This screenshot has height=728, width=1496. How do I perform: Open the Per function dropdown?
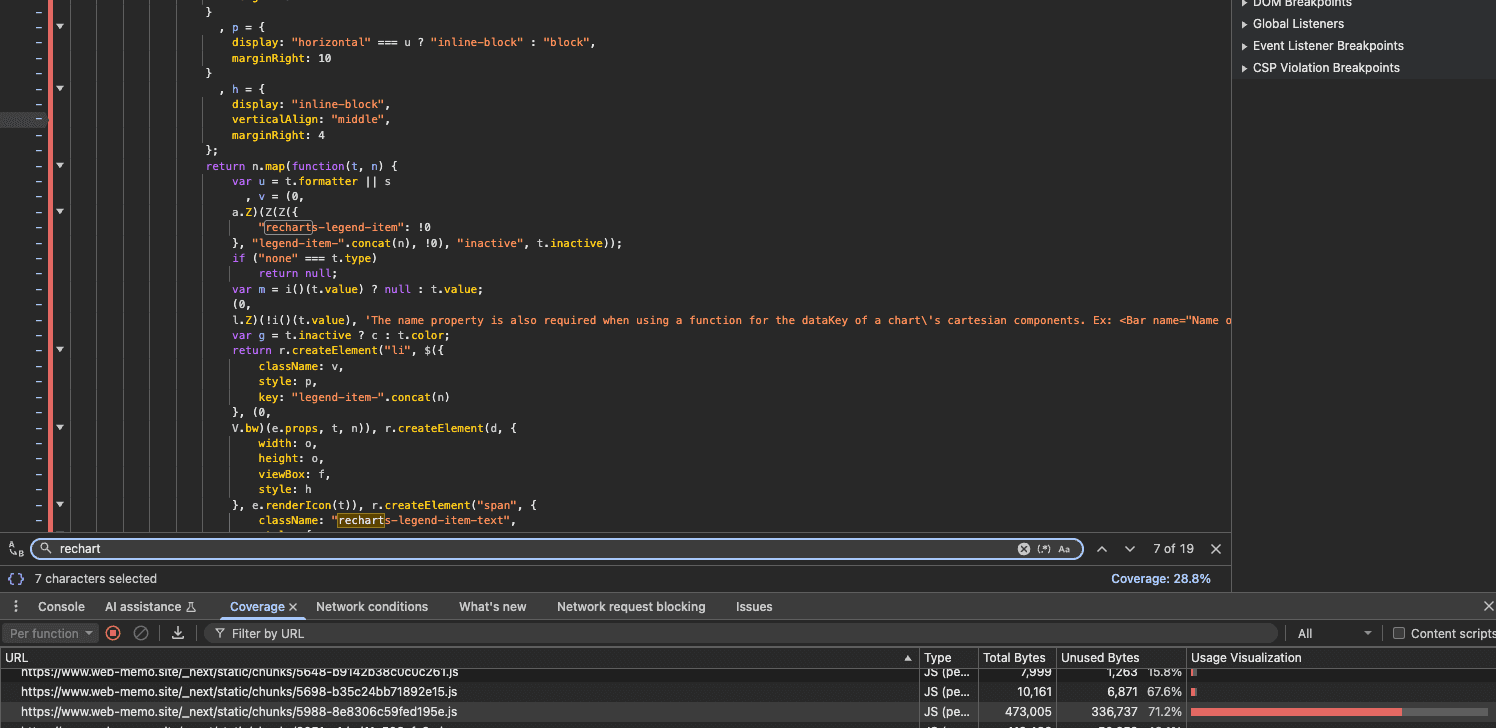point(49,633)
